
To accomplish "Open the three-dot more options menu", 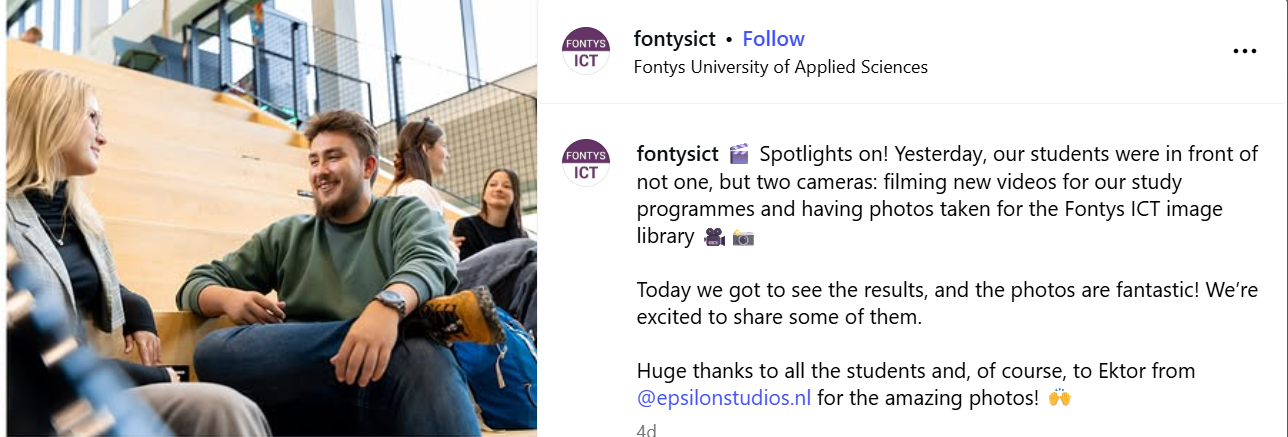I will point(1244,52).
